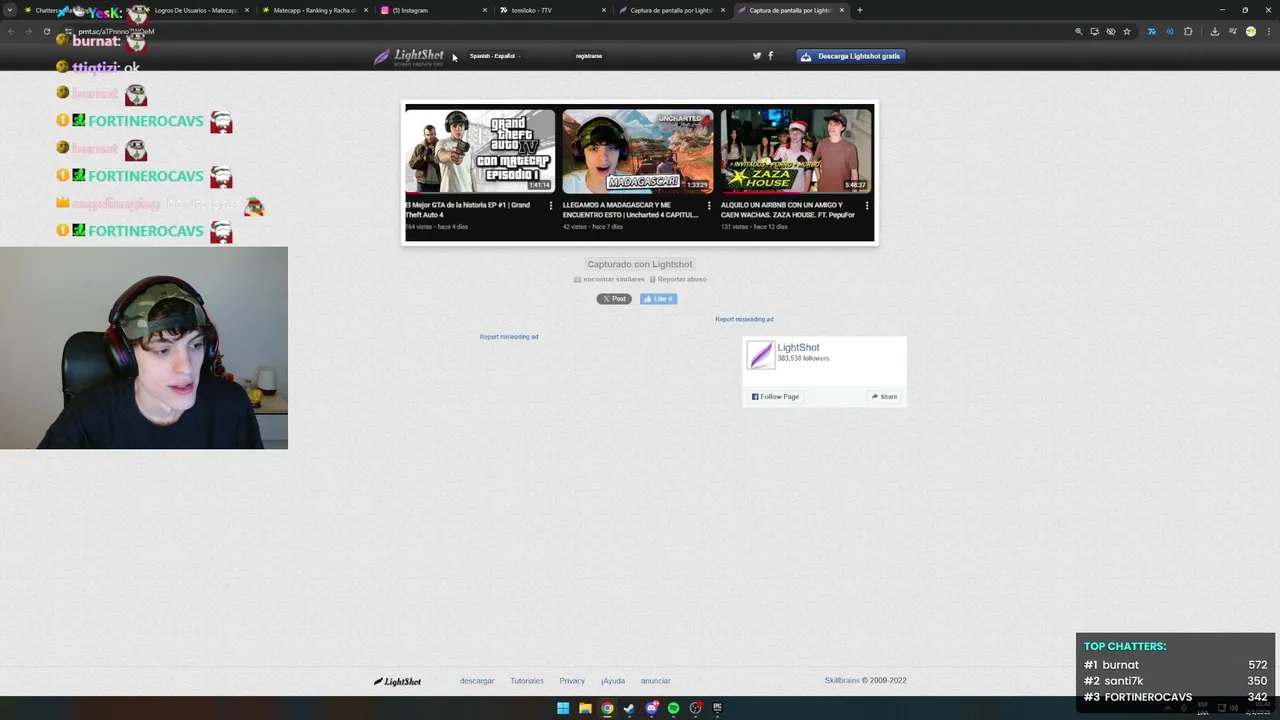Click the Capturado con Lightshot caption
This screenshot has width=1280, height=720.
coord(640,264)
